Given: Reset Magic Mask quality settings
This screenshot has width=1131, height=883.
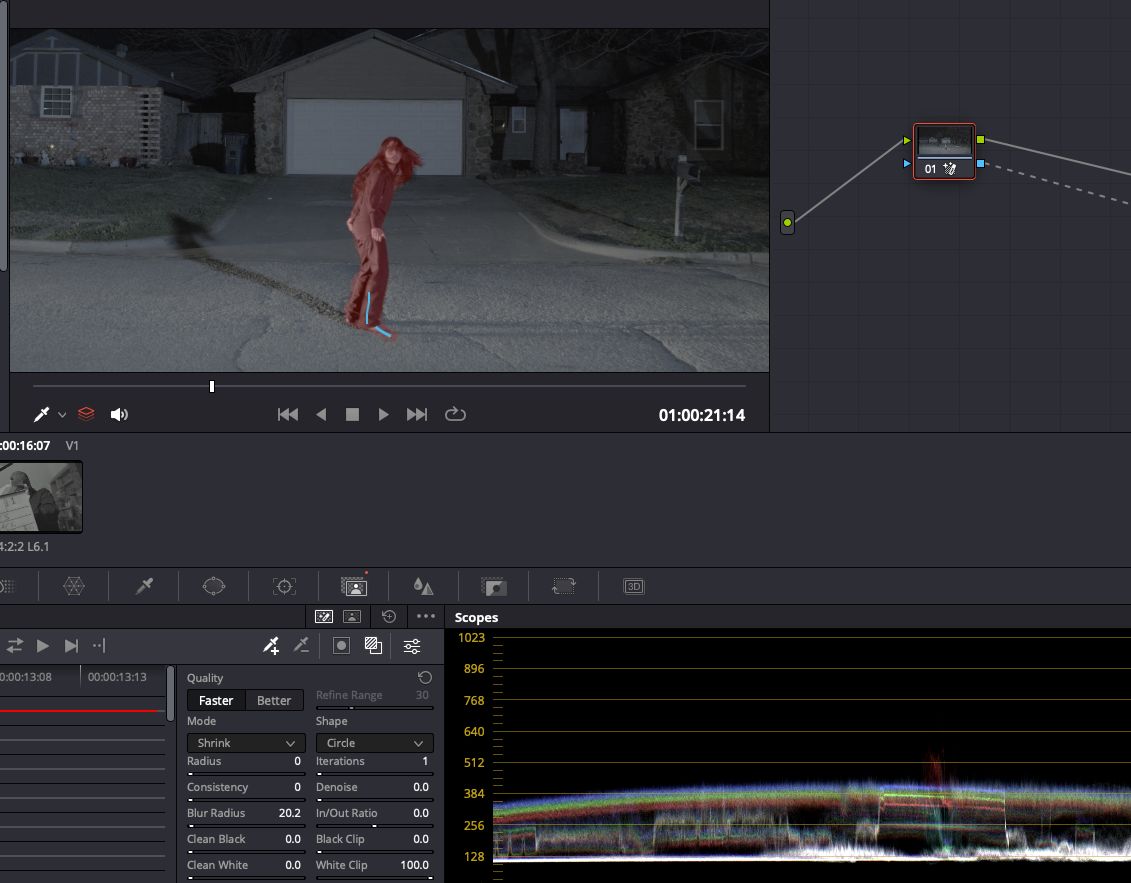Looking at the screenshot, I should coord(424,677).
